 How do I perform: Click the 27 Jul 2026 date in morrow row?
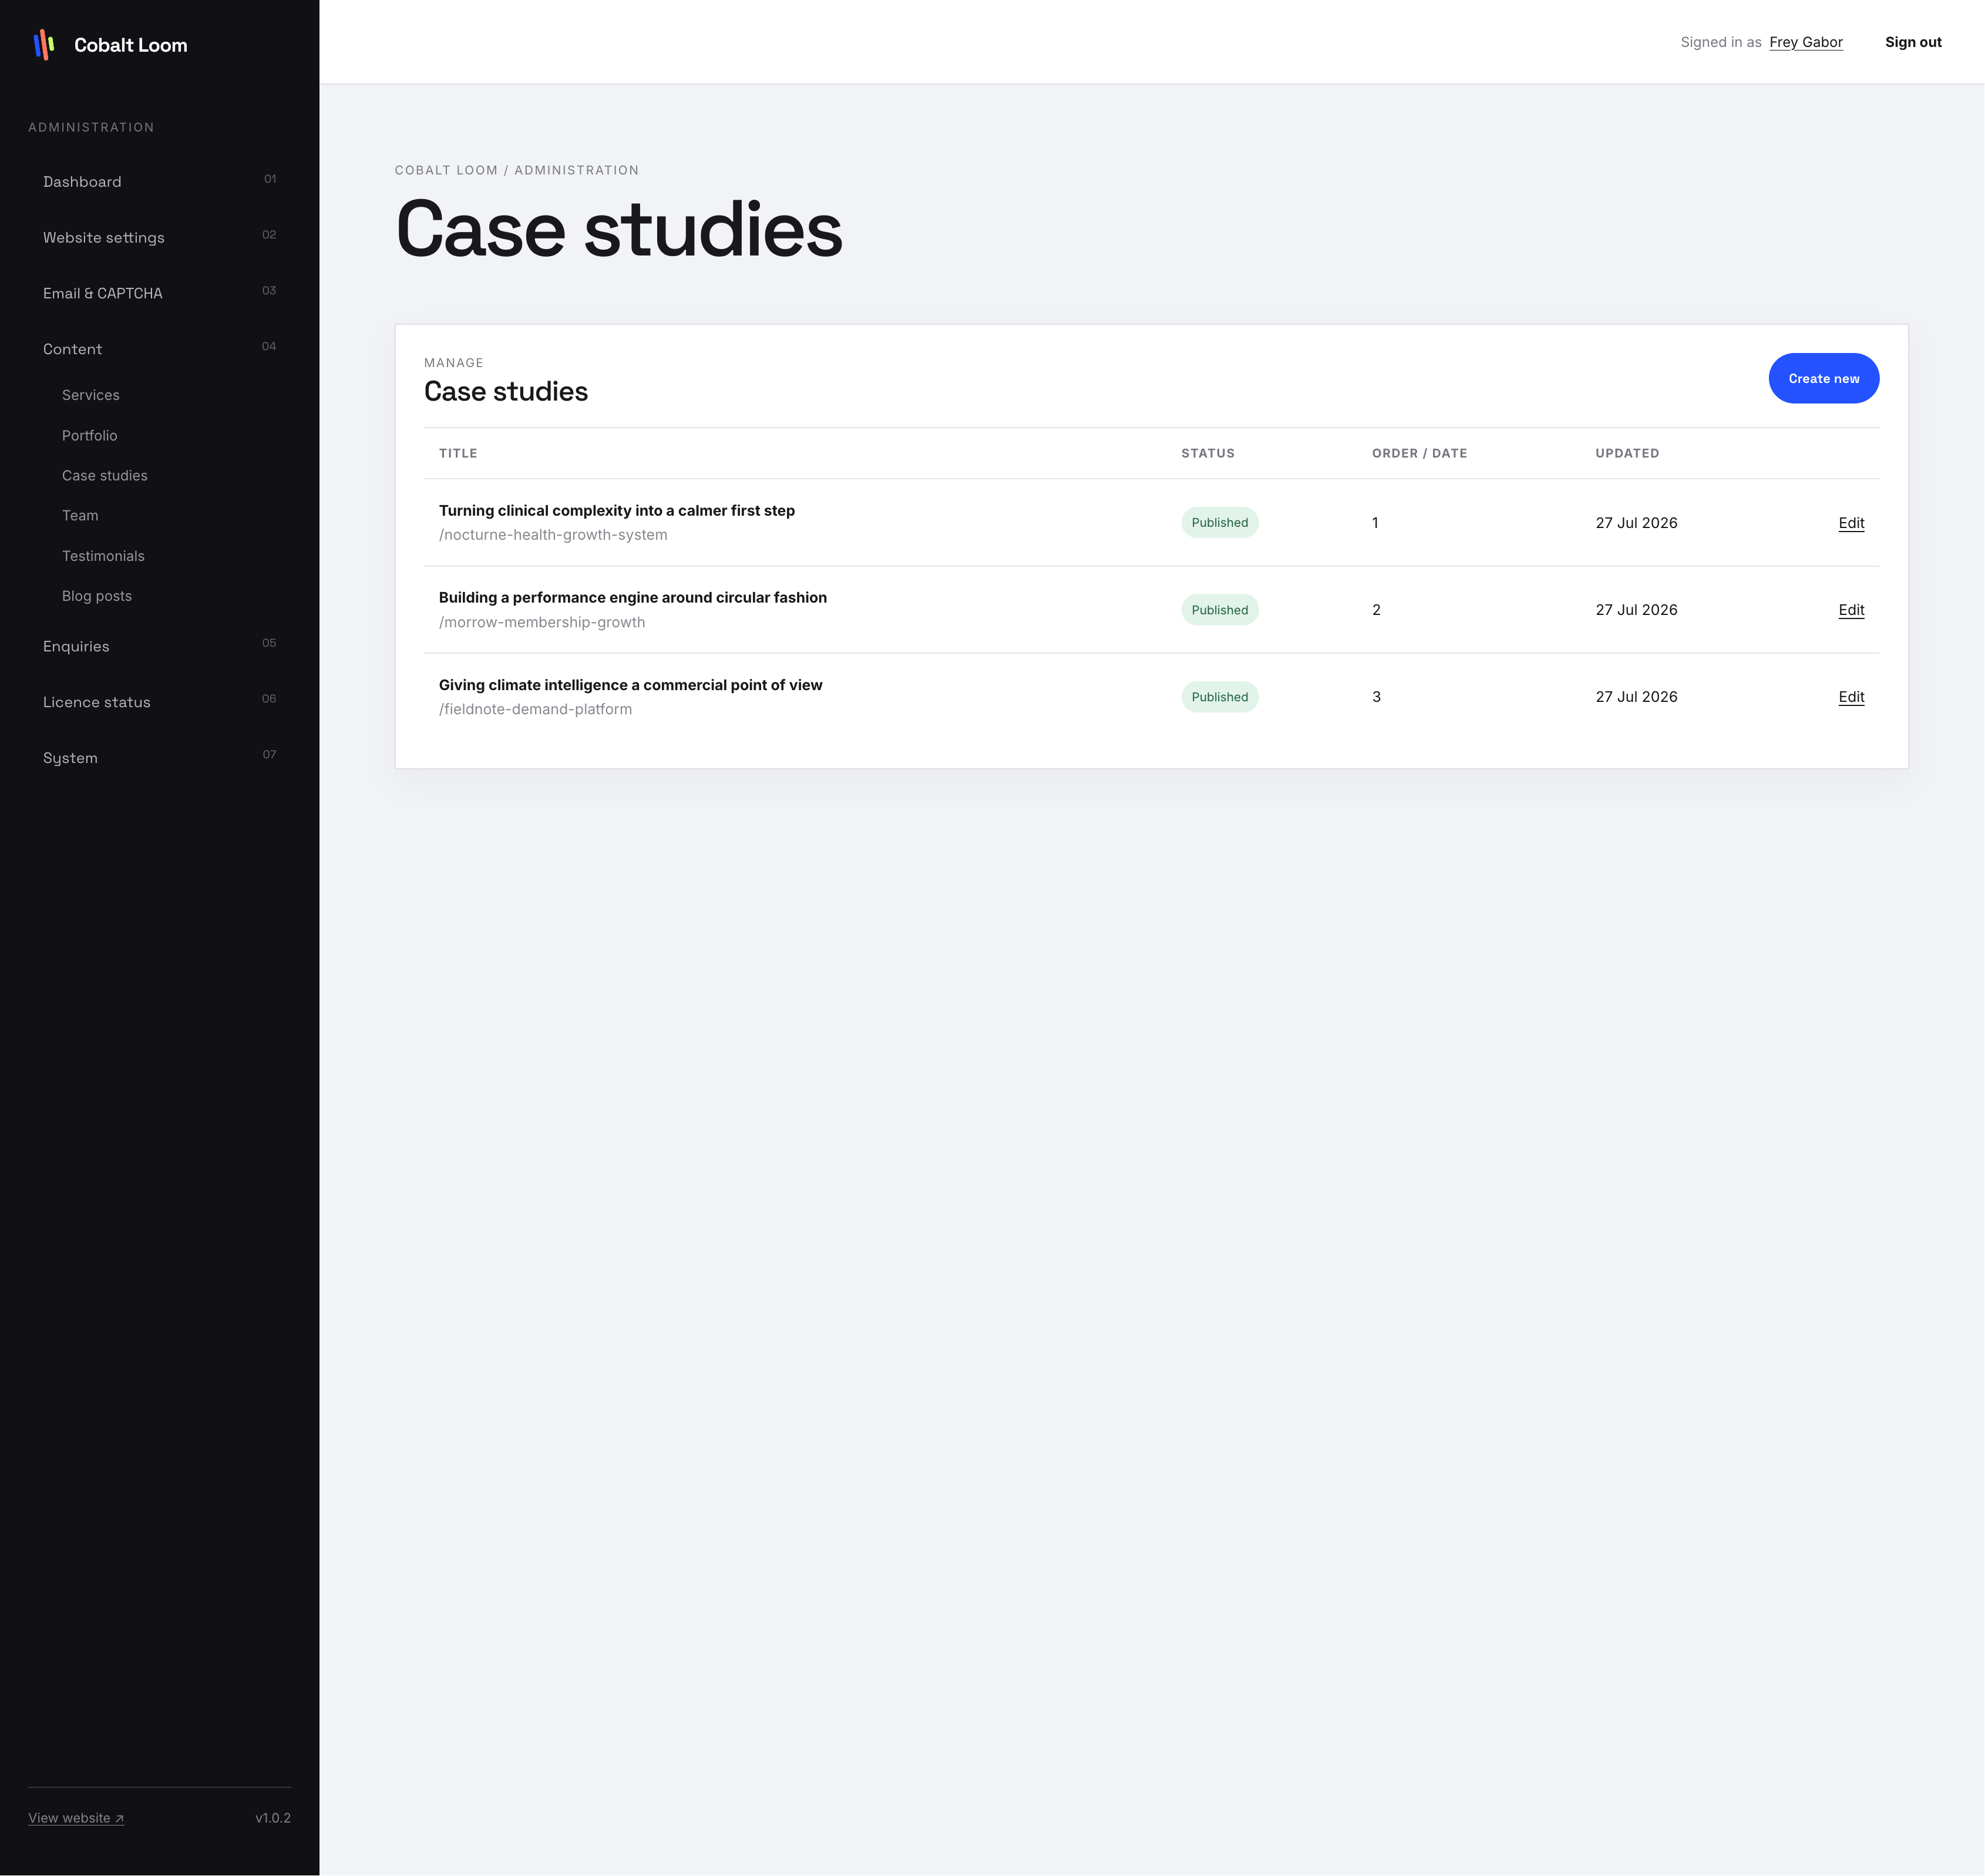(x=1636, y=610)
